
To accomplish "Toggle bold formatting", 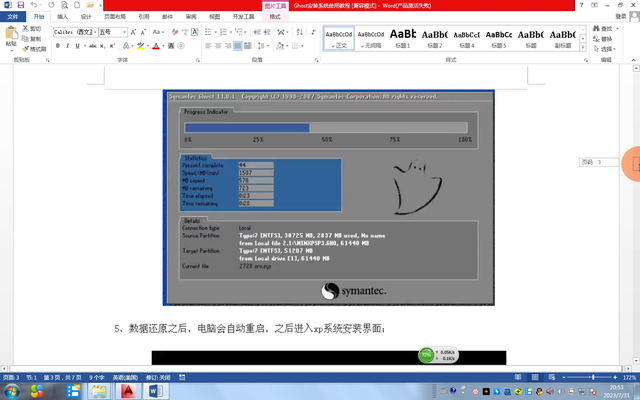I will [58, 46].
